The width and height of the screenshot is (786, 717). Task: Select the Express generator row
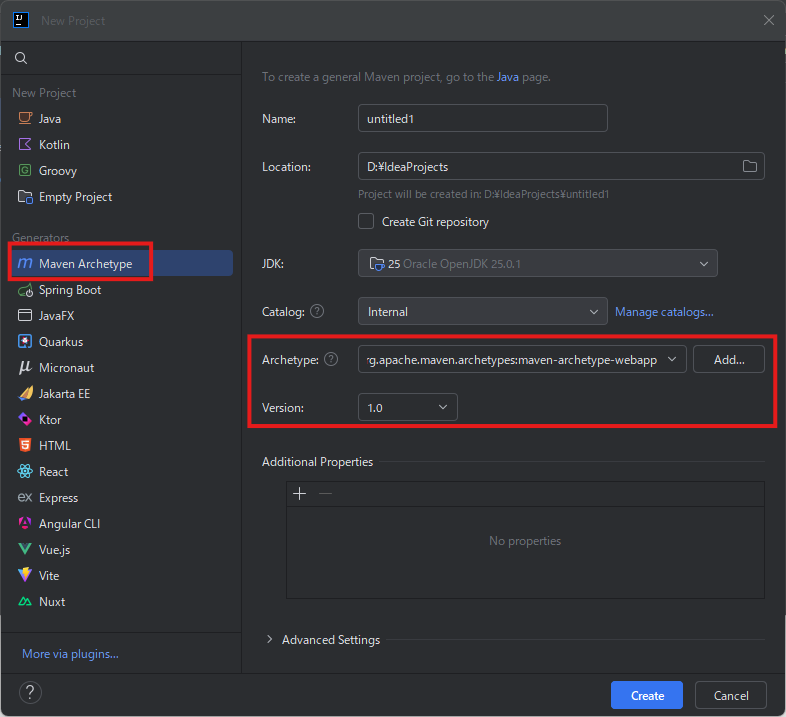pos(122,498)
